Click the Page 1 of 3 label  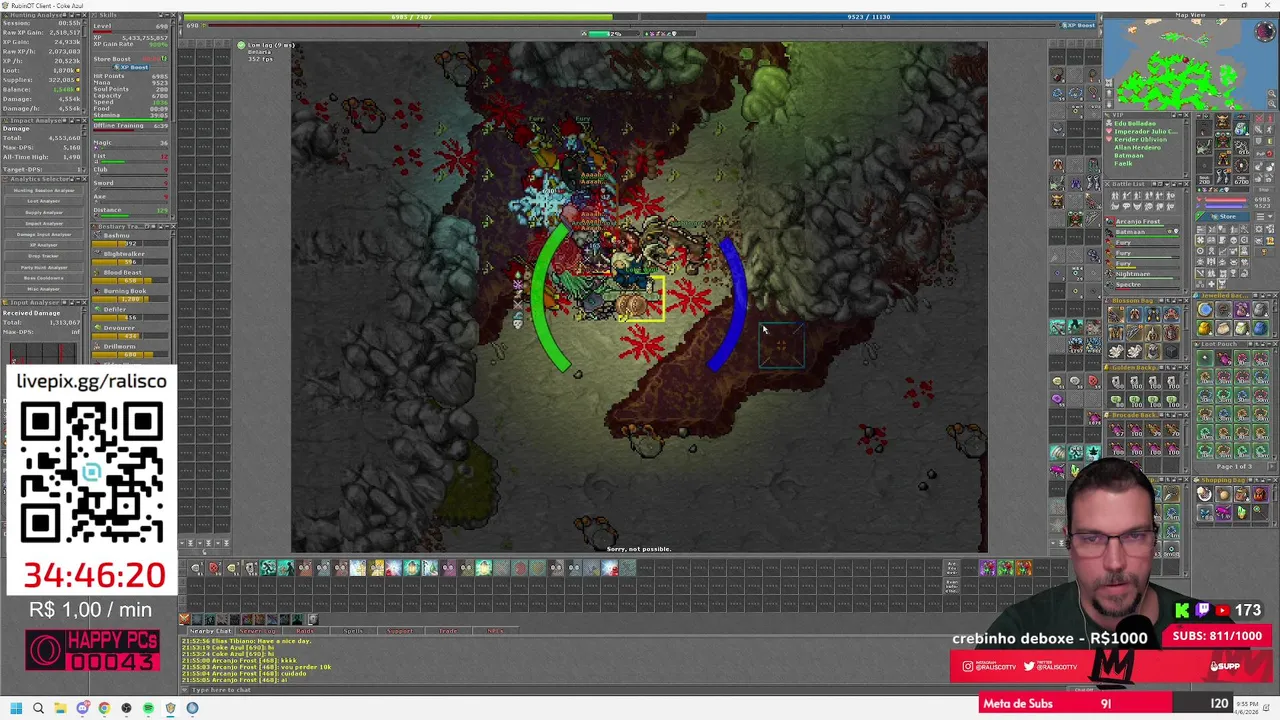[1233, 467]
